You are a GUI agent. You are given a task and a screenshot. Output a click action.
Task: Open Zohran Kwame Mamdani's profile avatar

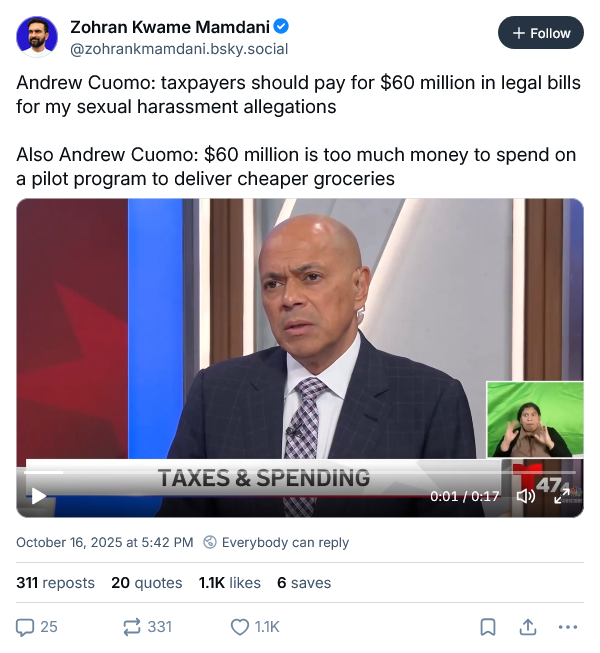tap(37, 37)
